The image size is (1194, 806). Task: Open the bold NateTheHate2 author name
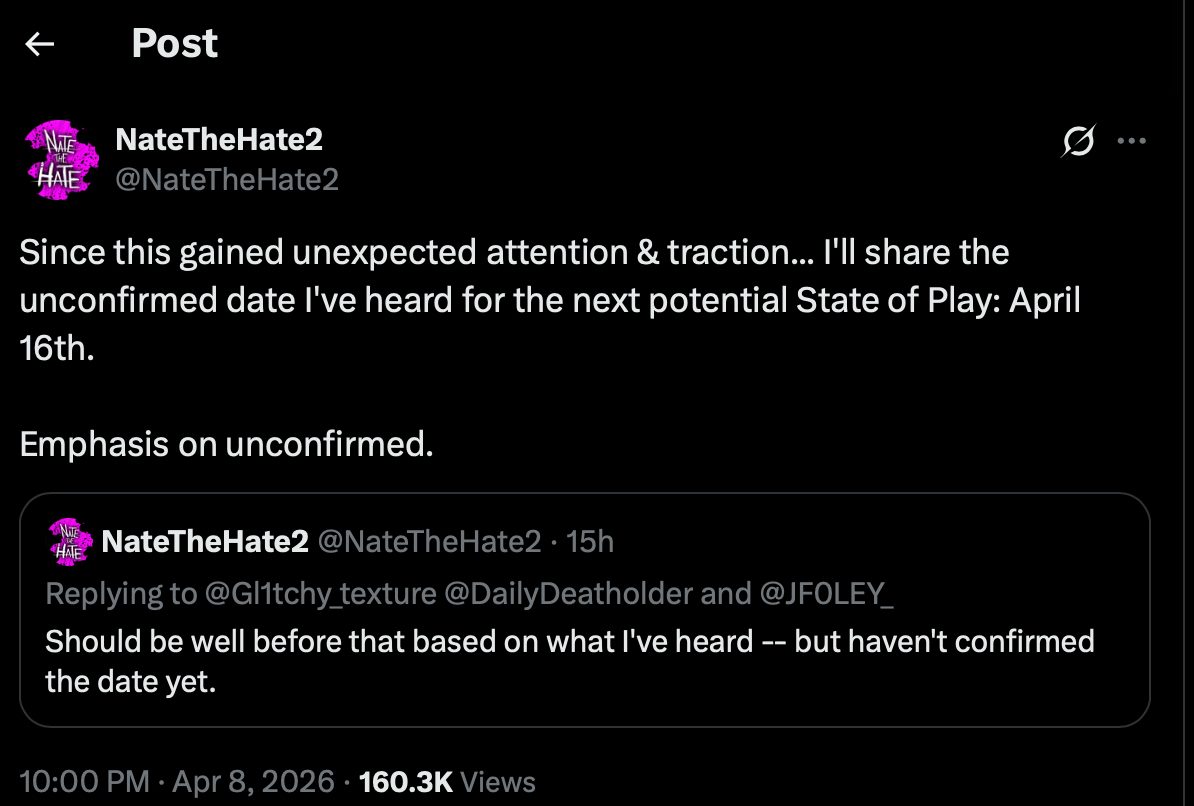(x=219, y=140)
